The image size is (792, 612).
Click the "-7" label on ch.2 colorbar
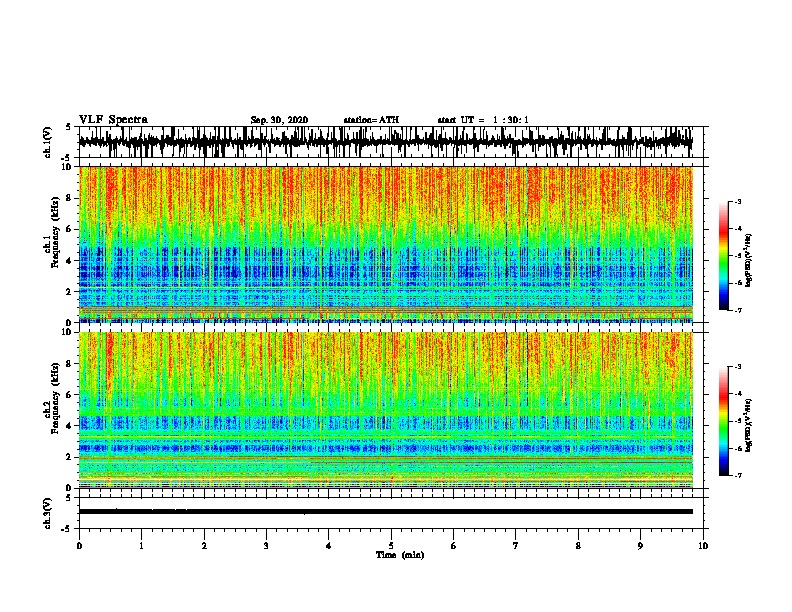click(737, 476)
